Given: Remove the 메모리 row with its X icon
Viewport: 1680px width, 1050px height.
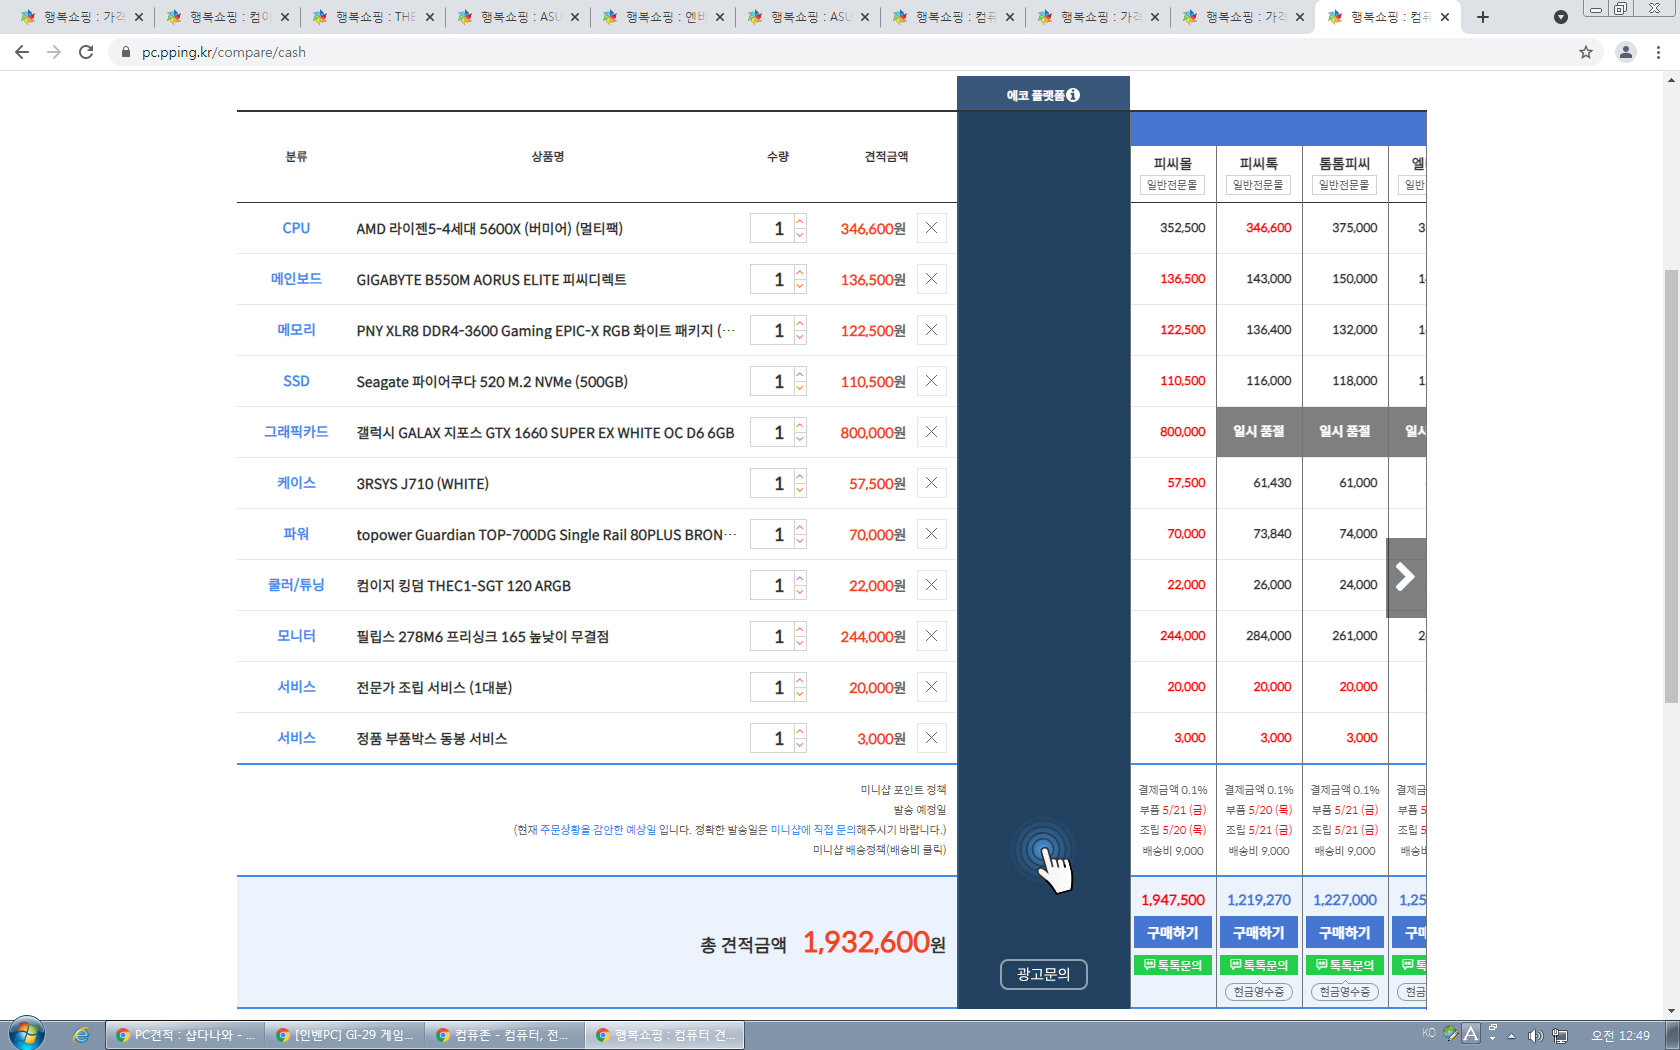Looking at the screenshot, I should 931,330.
